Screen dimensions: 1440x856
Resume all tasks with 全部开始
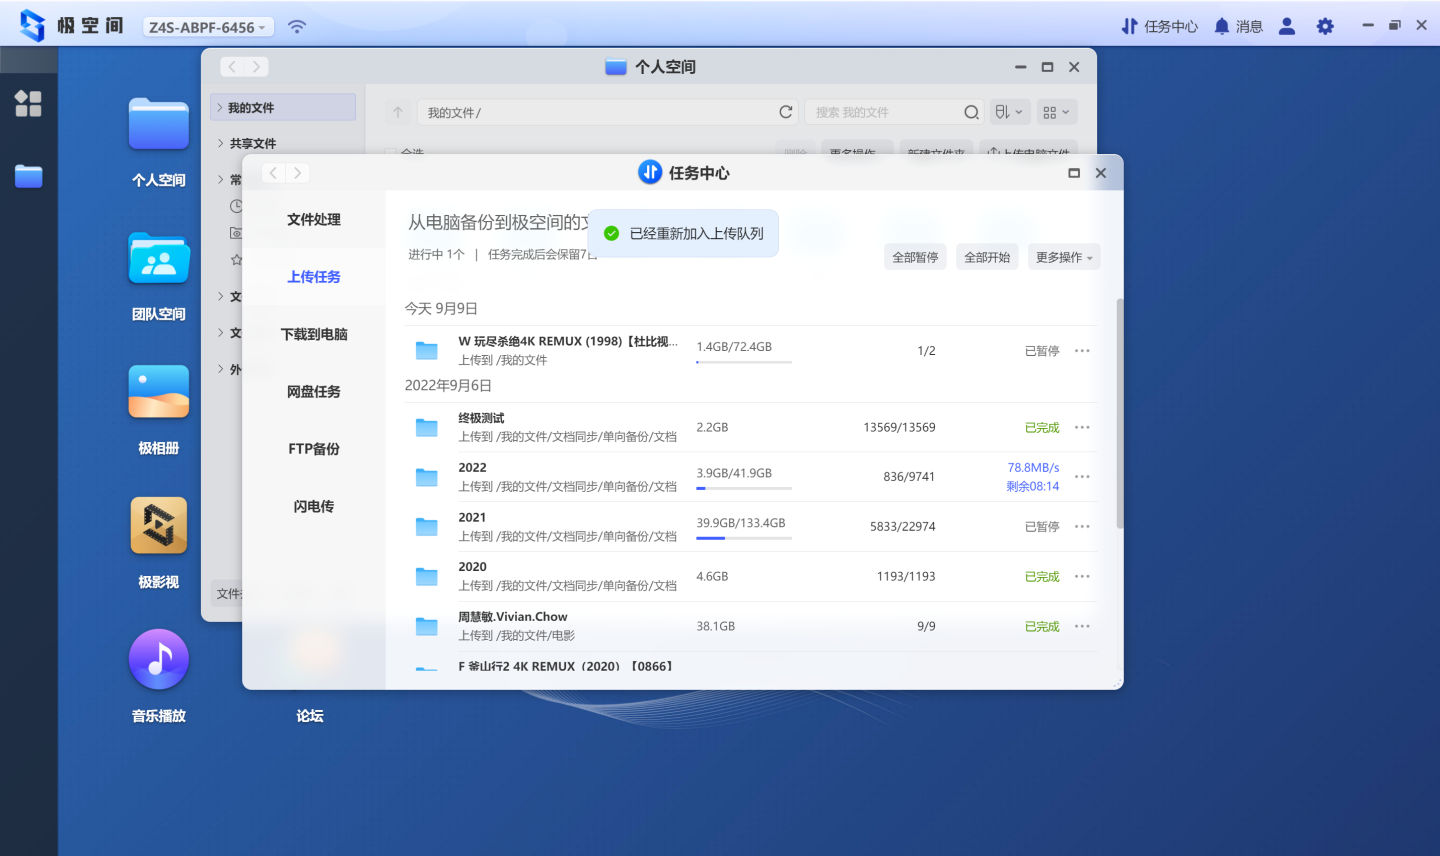click(986, 256)
